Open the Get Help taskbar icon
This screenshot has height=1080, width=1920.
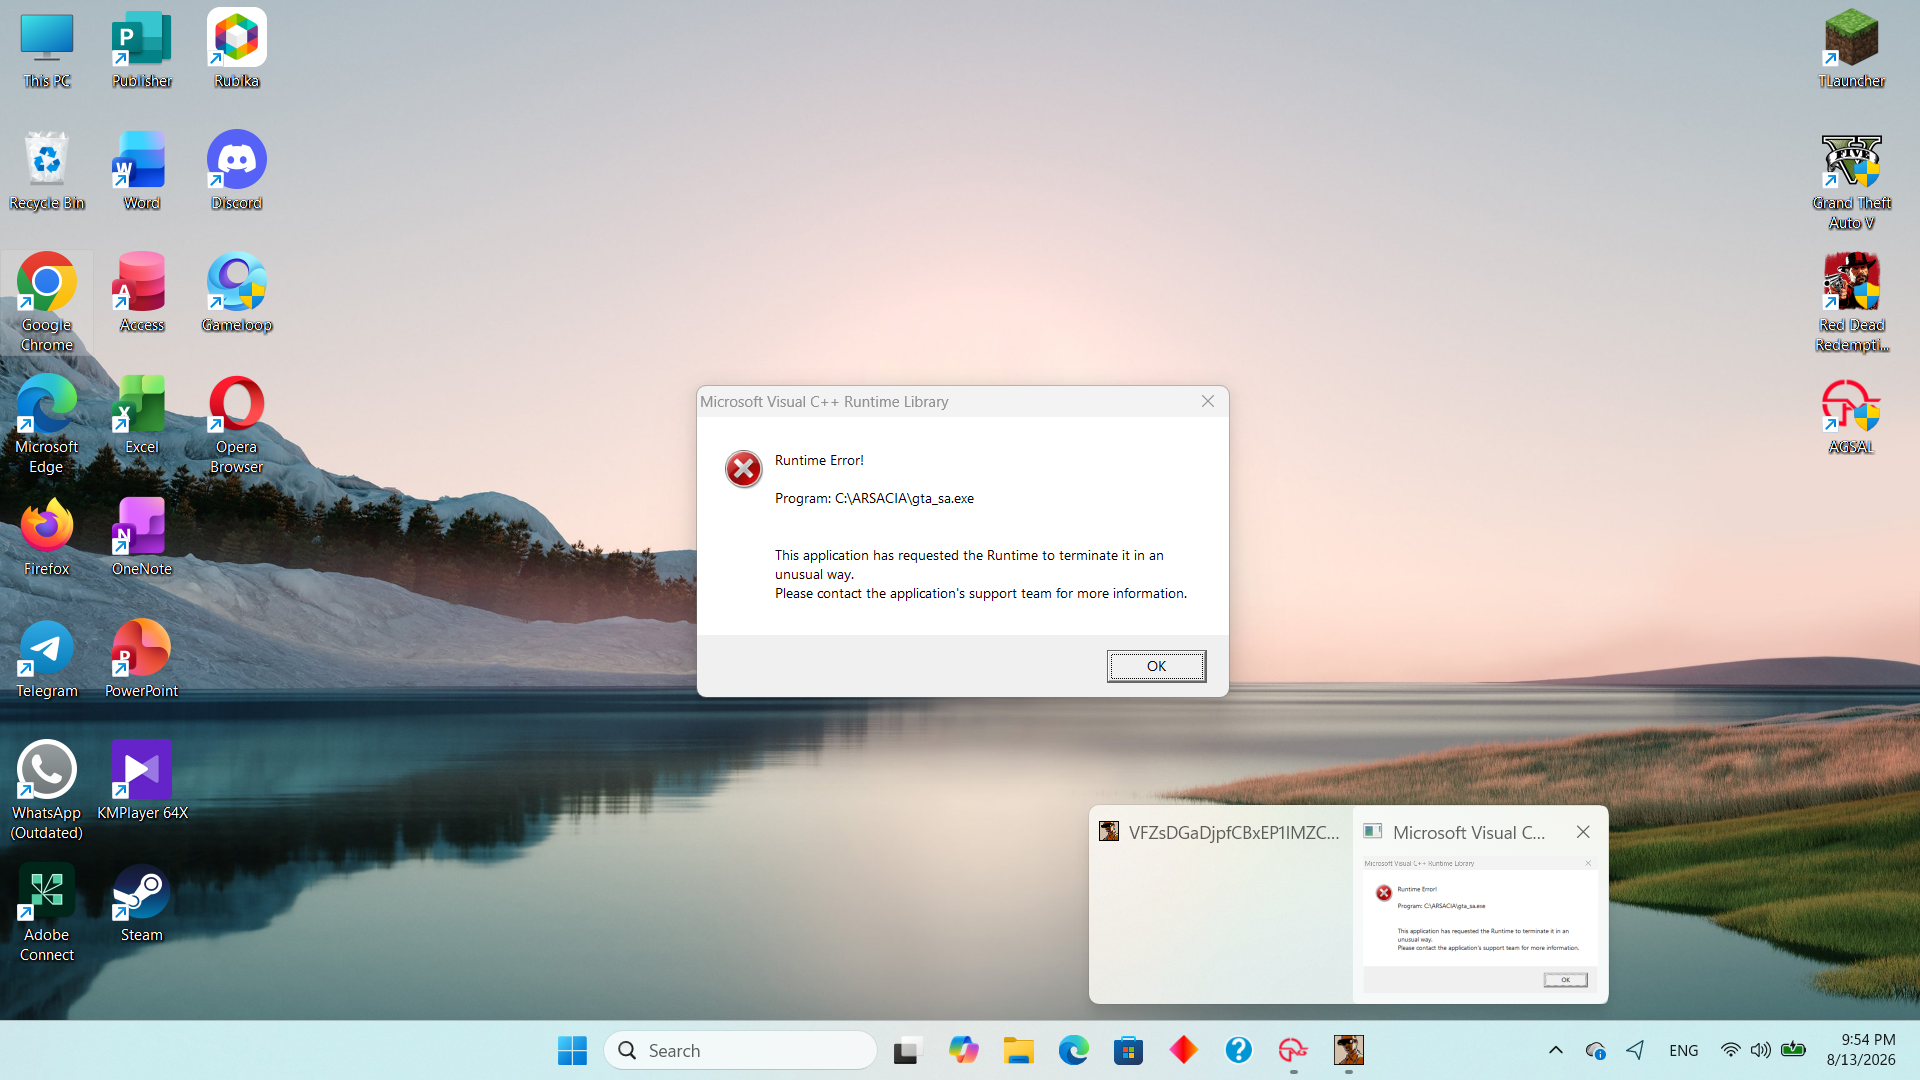click(1238, 1050)
